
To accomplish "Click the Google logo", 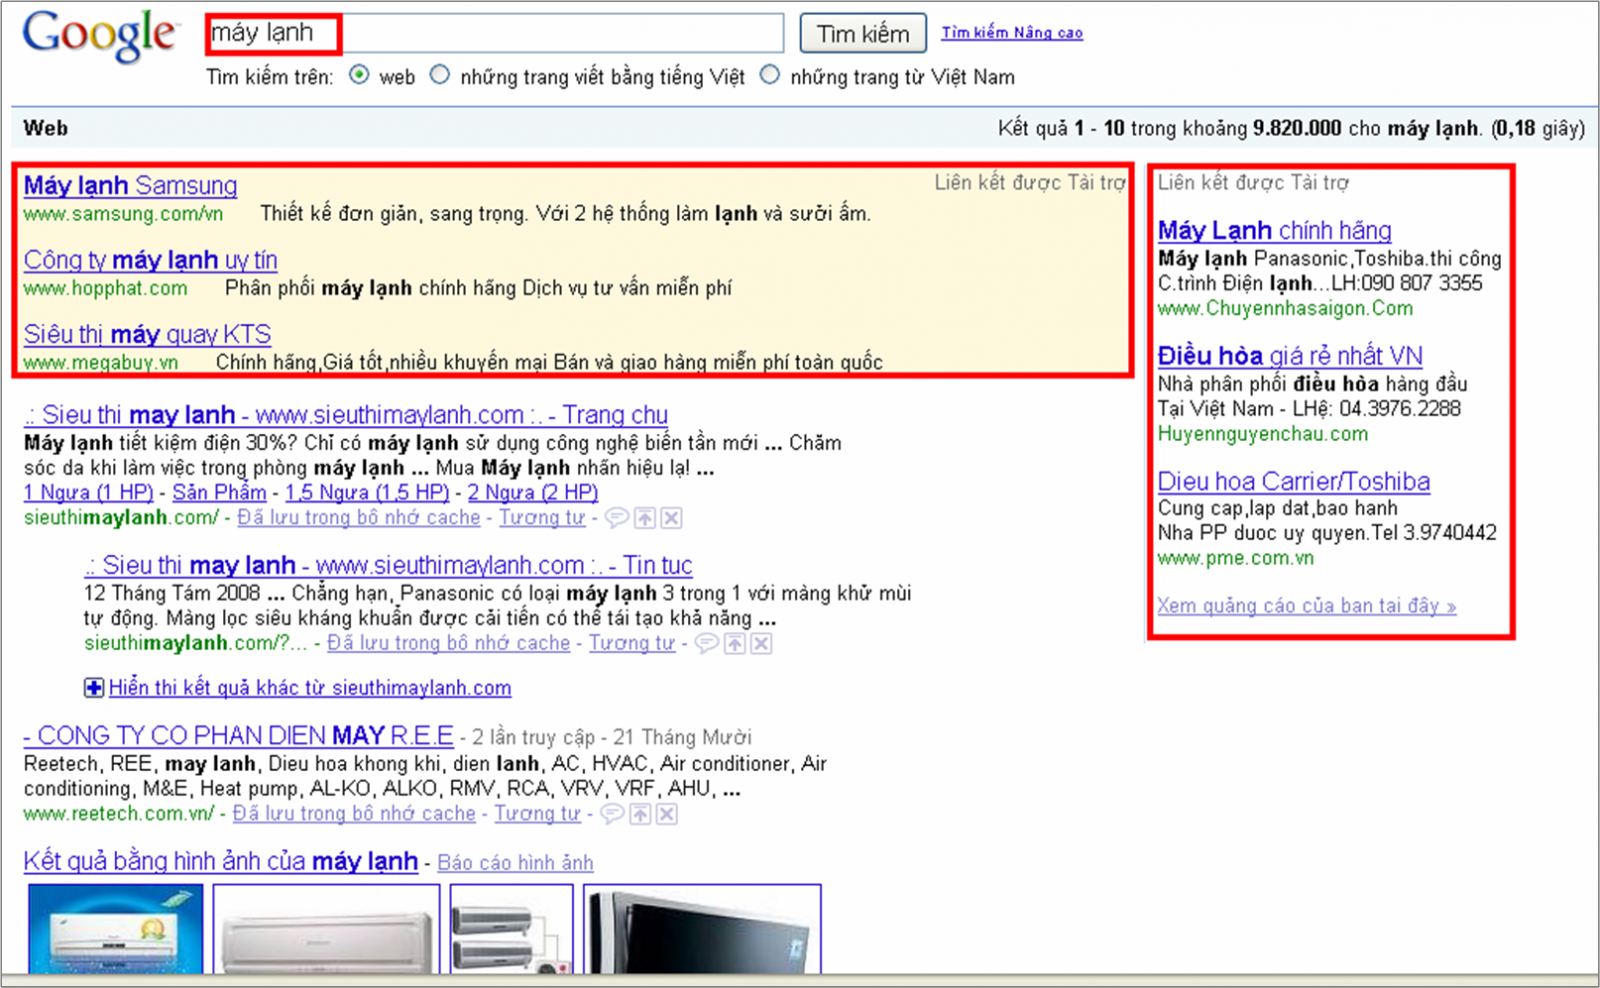I will point(99,37).
